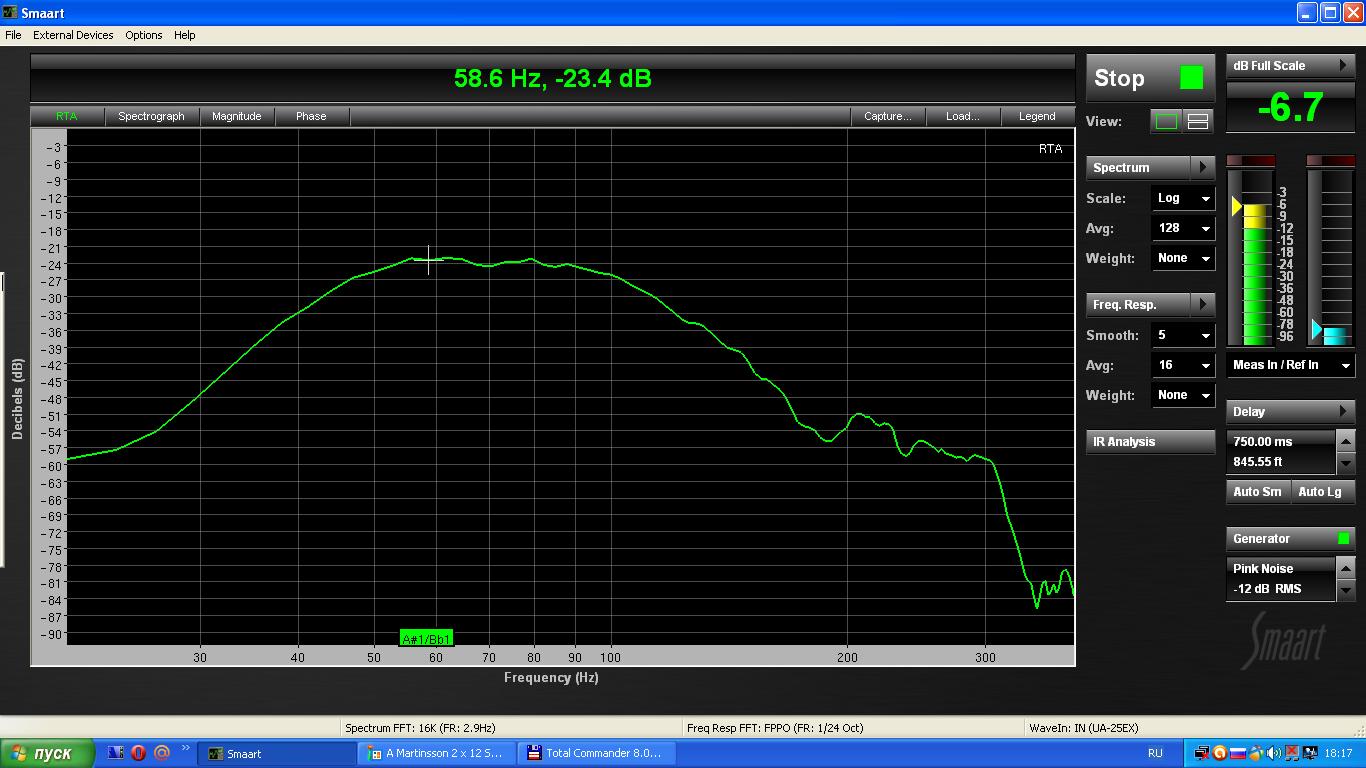The image size is (1366, 768).
Task: Click the Capture... button
Action: 888,116
